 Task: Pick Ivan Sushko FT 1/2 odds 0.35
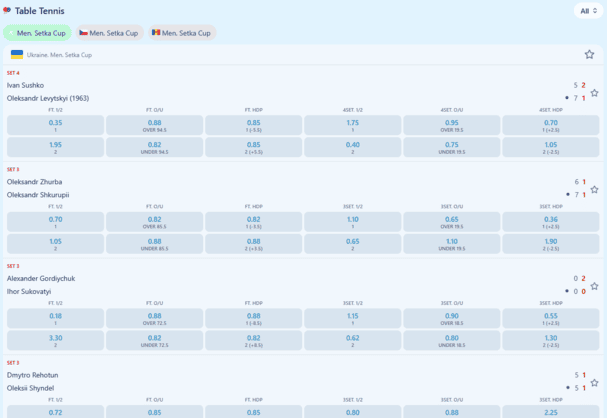[55, 125]
